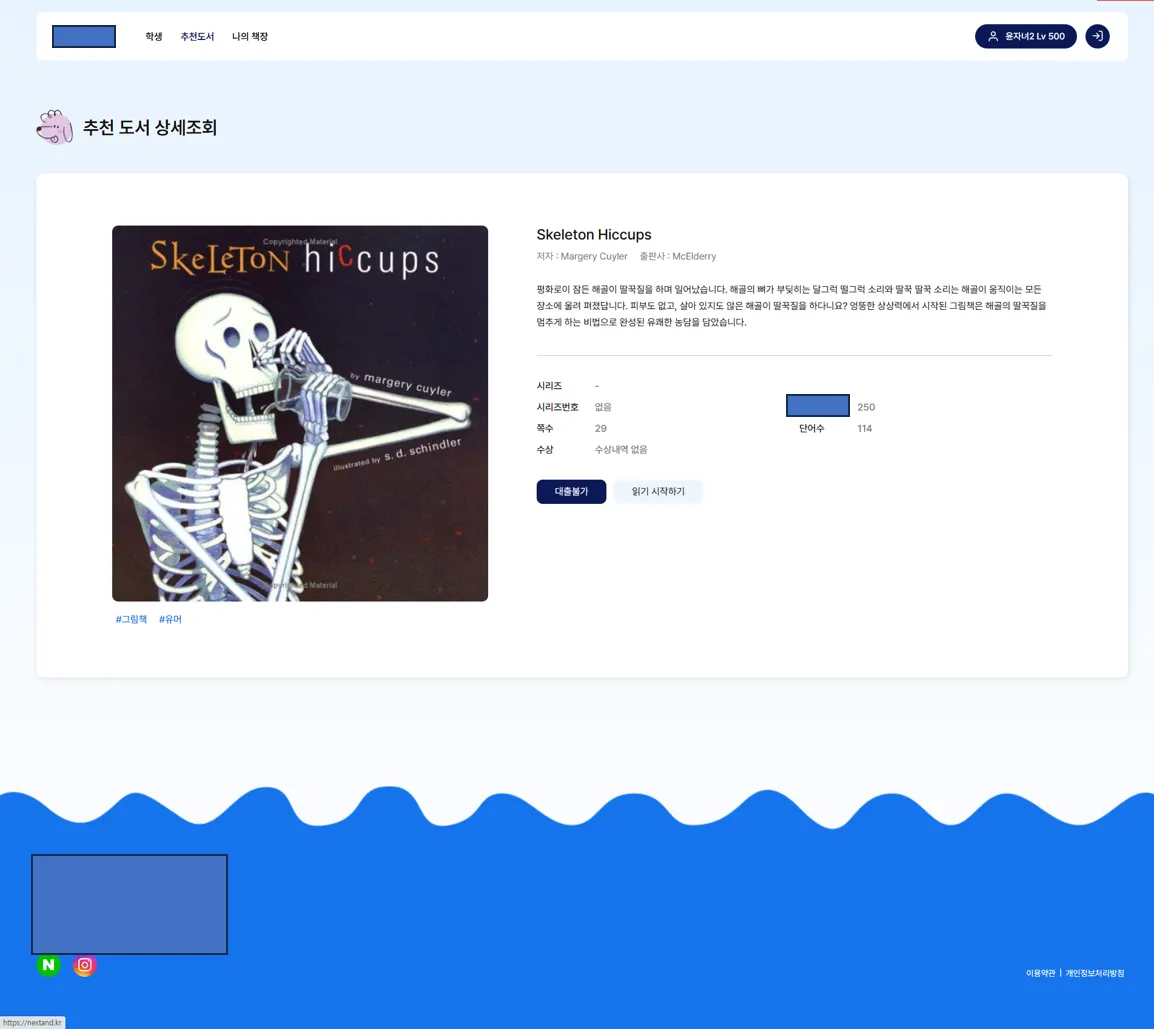The height and width of the screenshot is (1029, 1154).
Task: Click the large footer logo box
Action: (x=129, y=904)
